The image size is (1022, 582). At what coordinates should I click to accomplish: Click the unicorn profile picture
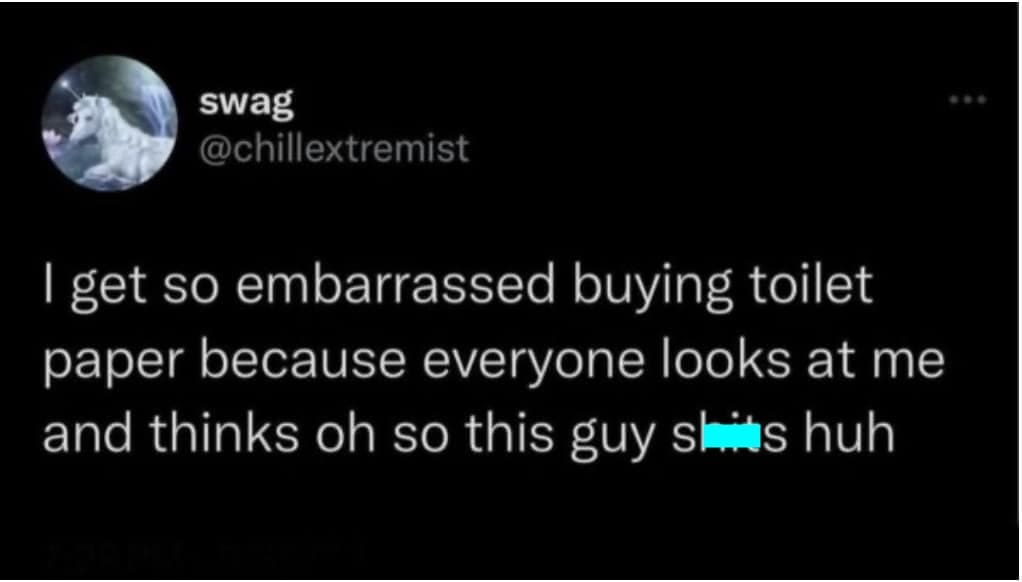[110, 123]
